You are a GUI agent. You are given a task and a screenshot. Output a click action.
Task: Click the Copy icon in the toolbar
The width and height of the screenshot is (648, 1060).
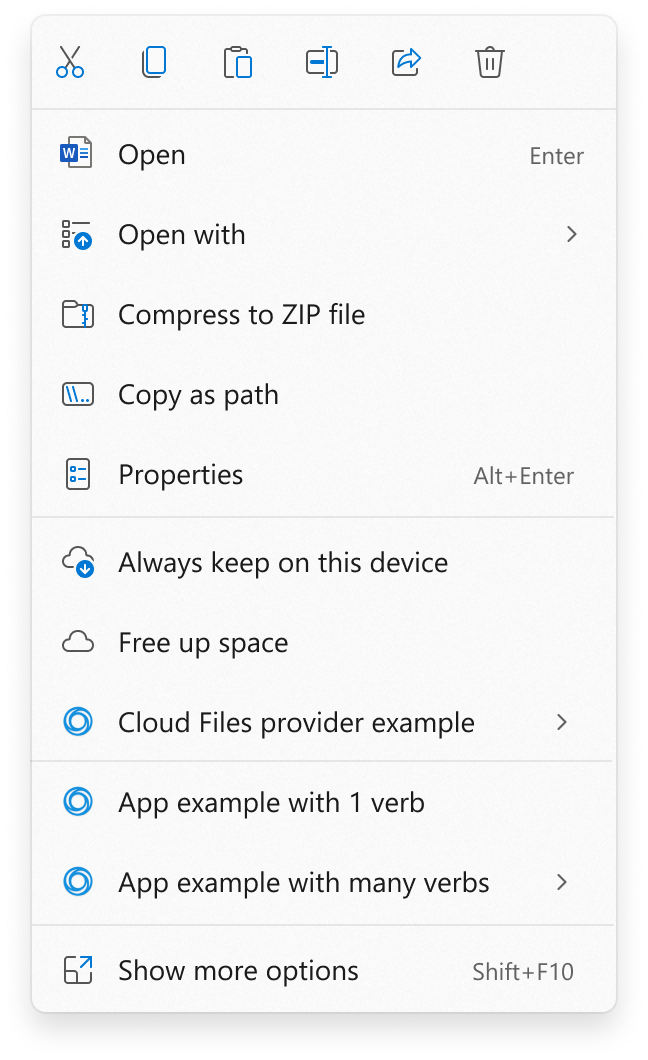pos(154,62)
